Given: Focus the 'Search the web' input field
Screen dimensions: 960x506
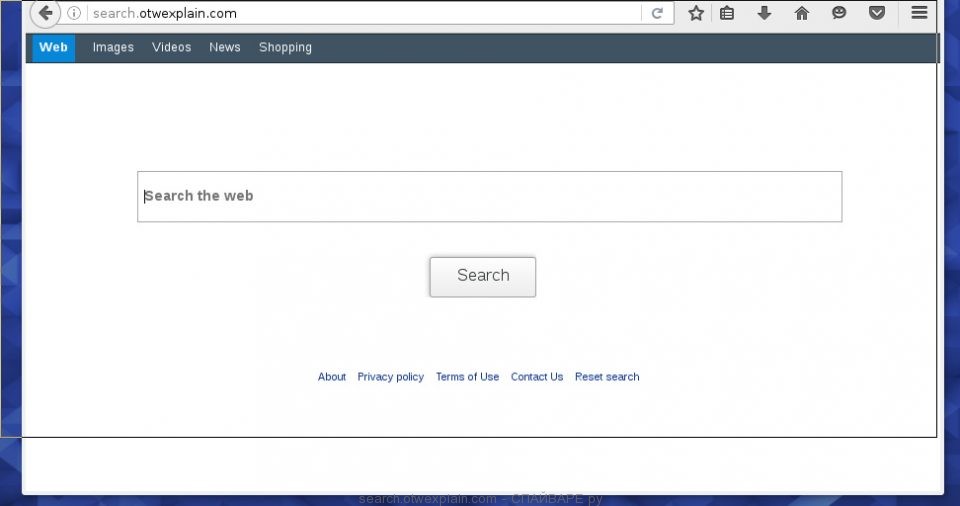Looking at the screenshot, I should click(489, 196).
